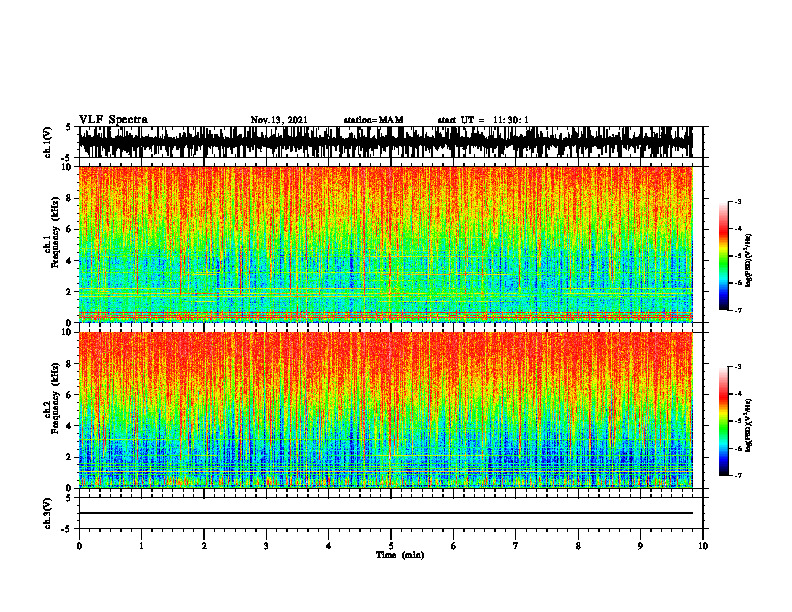Click time axis tick label "9"
Screen dimensions: 792x612
click(640, 546)
